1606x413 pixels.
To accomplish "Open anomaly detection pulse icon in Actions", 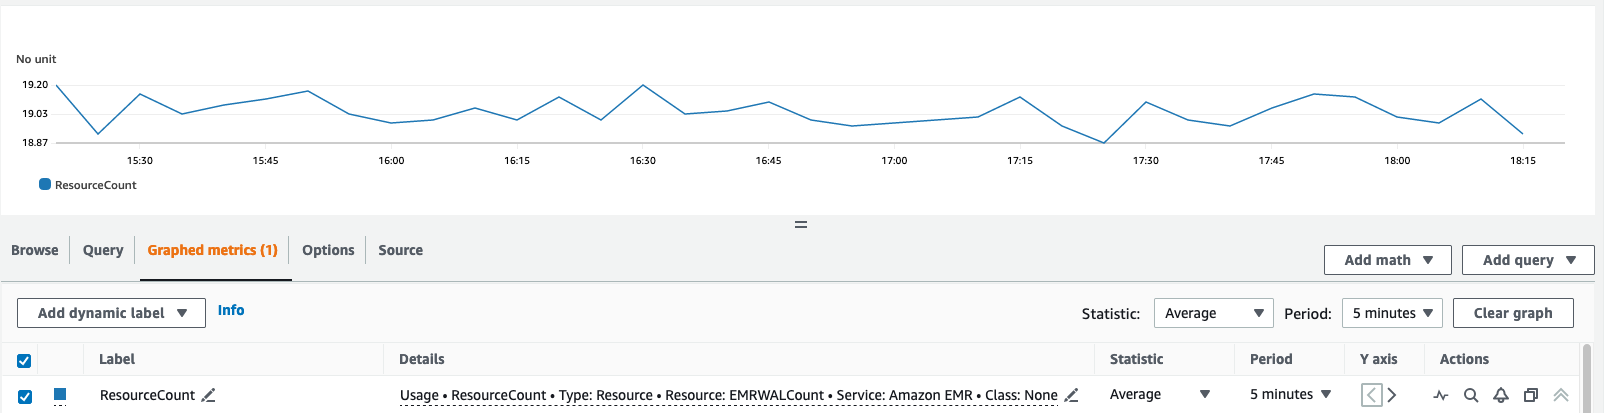I will (x=1441, y=395).
